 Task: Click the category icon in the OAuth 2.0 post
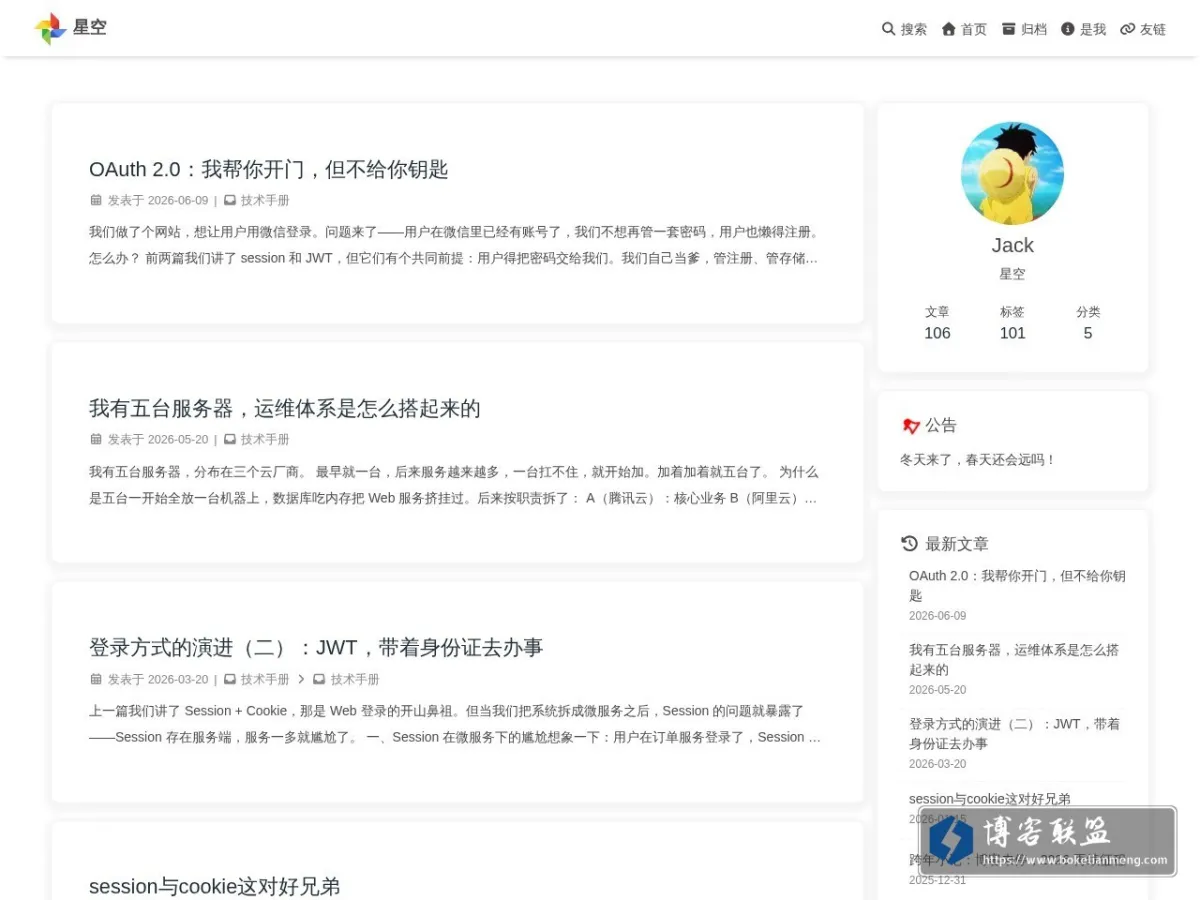(x=230, y=200)
